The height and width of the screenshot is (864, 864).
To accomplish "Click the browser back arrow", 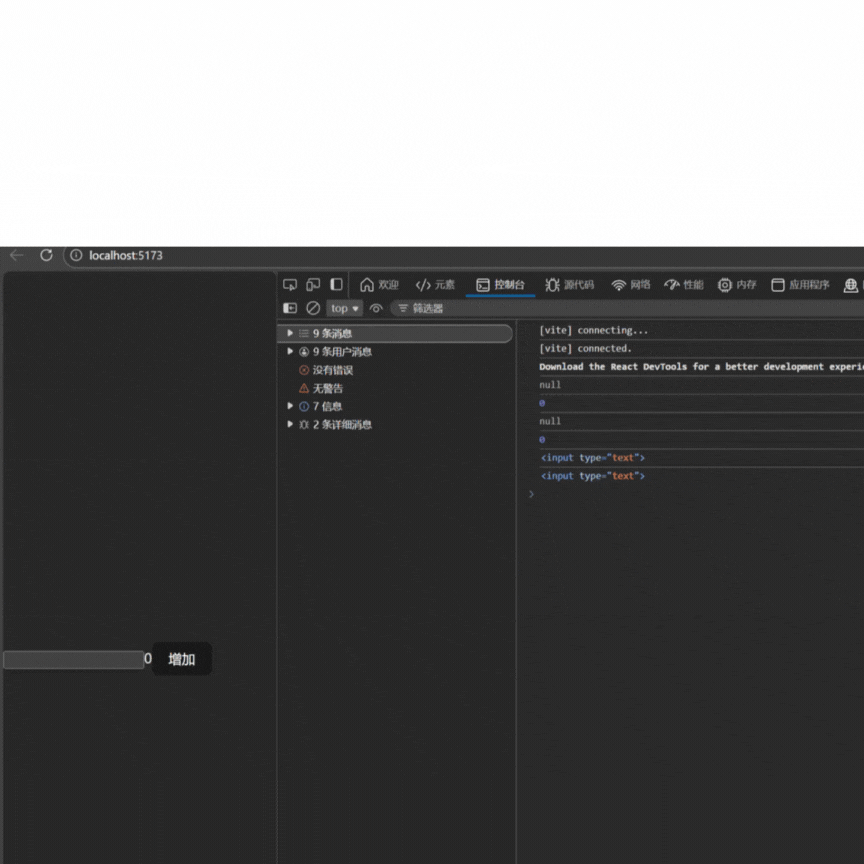I will 17,255.
